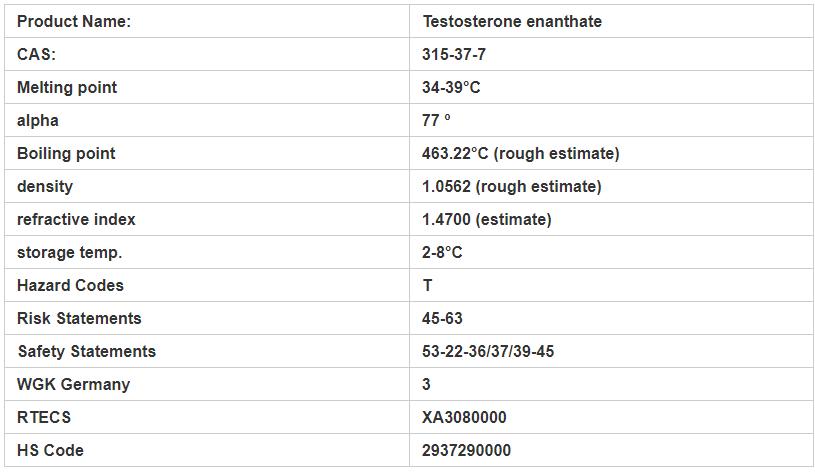Select the storage temperature value 2-8°C
Screen dimensions: 815x472
point(442,252)
